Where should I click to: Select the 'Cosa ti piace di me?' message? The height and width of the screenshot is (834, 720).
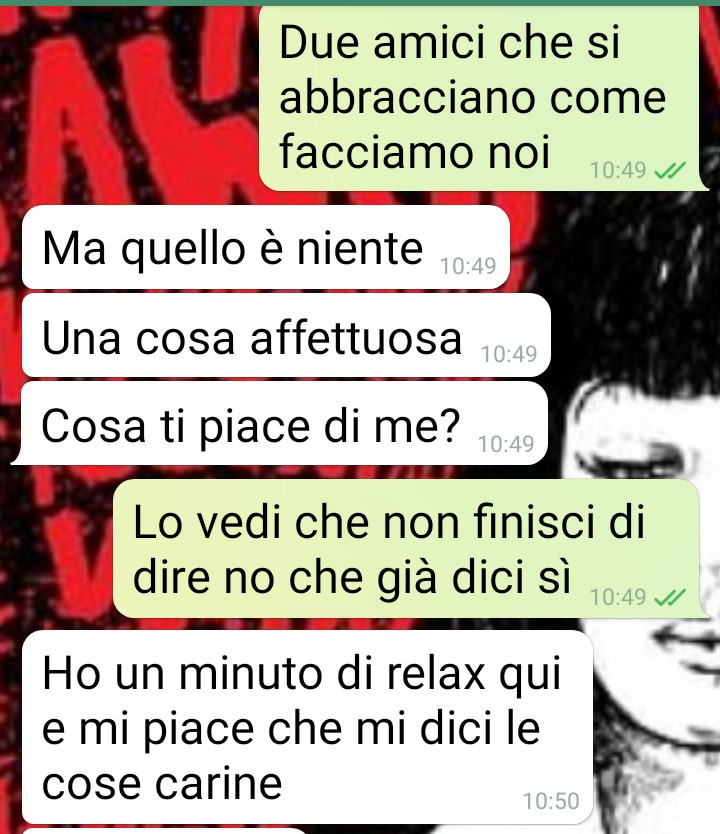pos(280,423)
